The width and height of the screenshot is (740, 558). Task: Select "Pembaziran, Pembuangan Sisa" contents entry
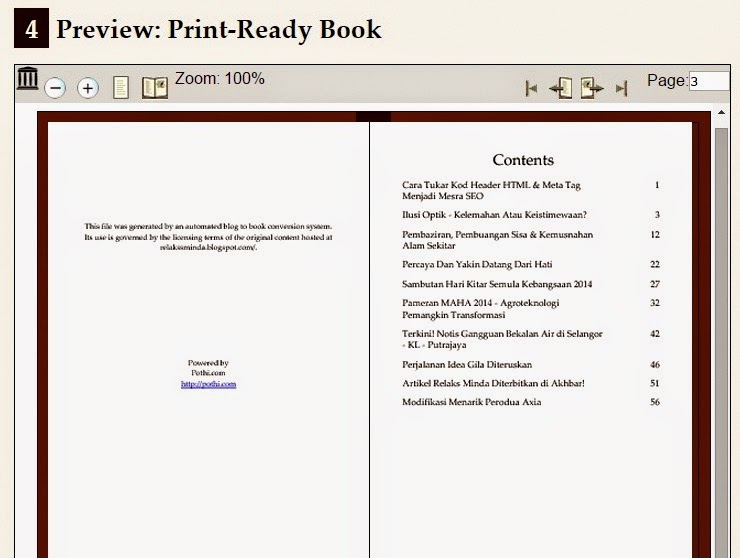(x=497, y=240)
